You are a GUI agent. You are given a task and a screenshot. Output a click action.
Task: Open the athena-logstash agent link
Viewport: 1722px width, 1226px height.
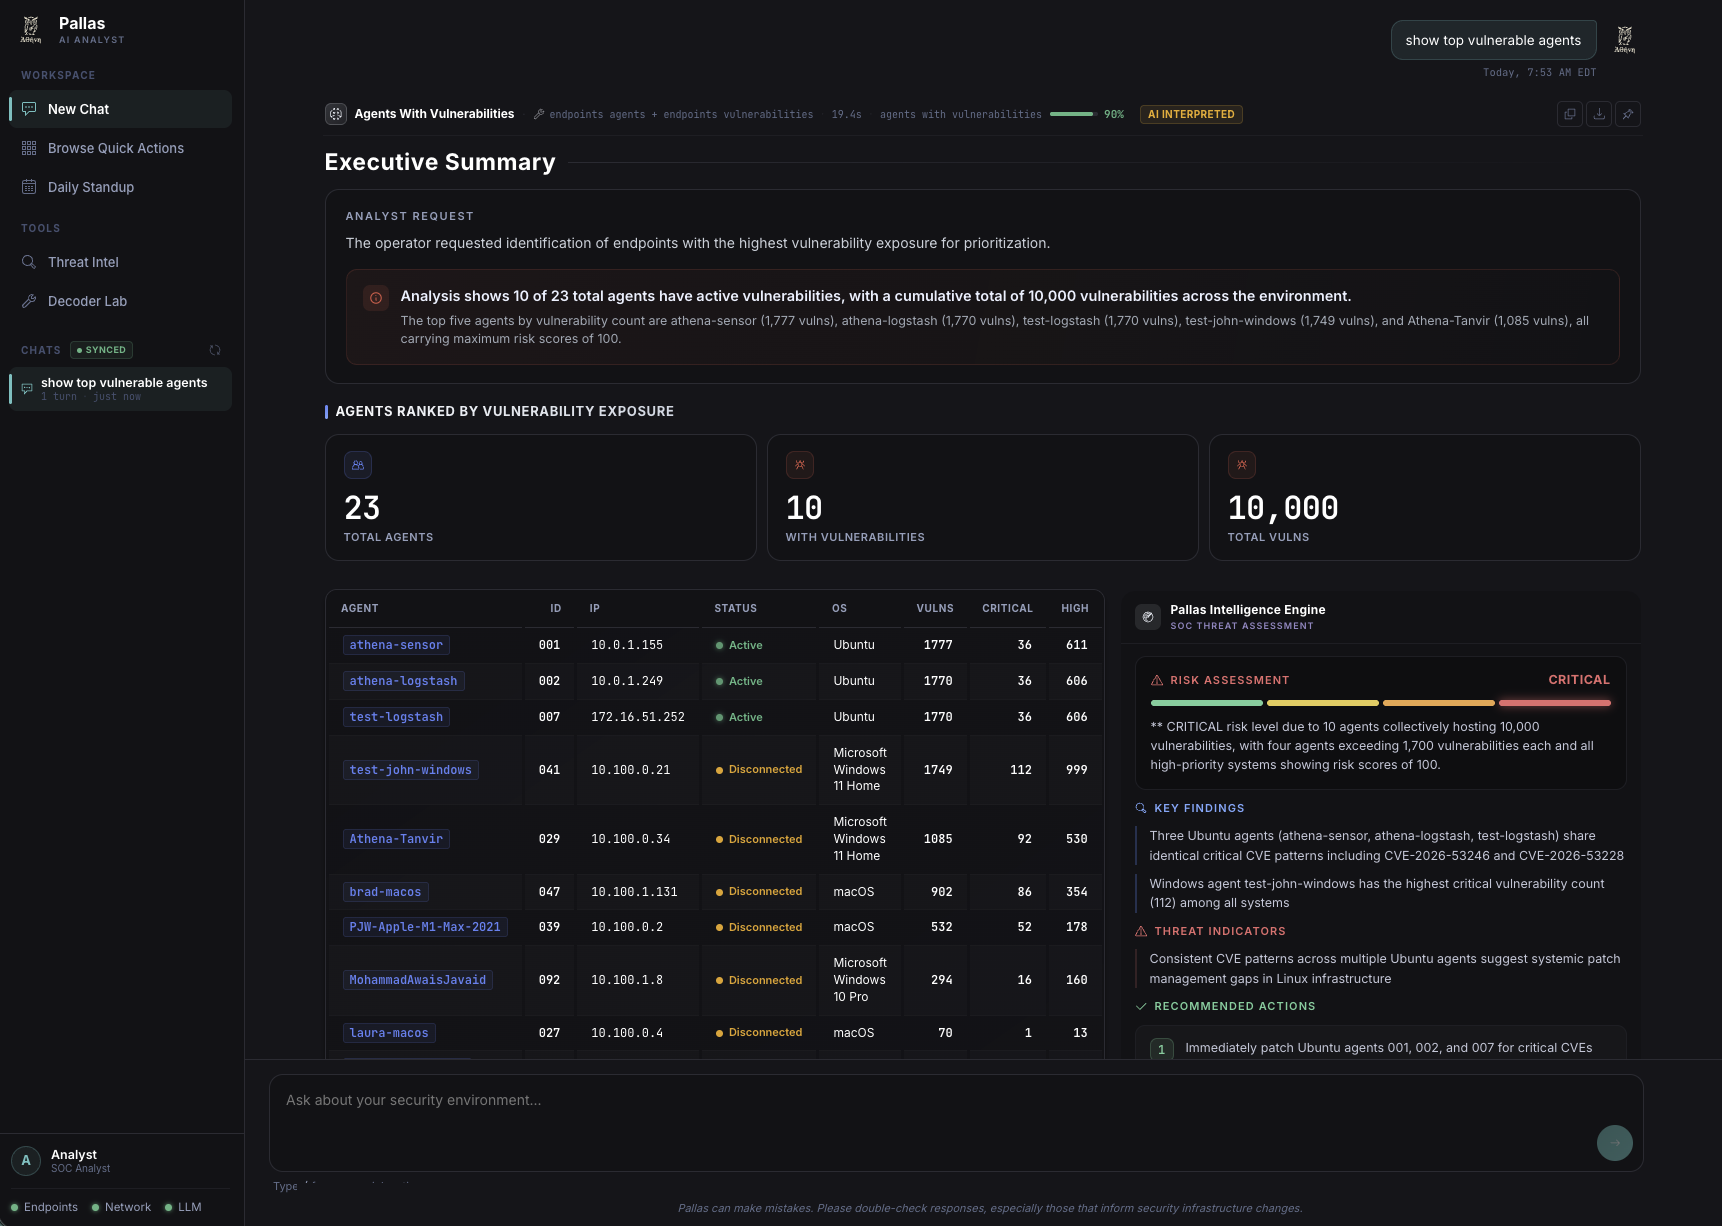pos(403,681)
